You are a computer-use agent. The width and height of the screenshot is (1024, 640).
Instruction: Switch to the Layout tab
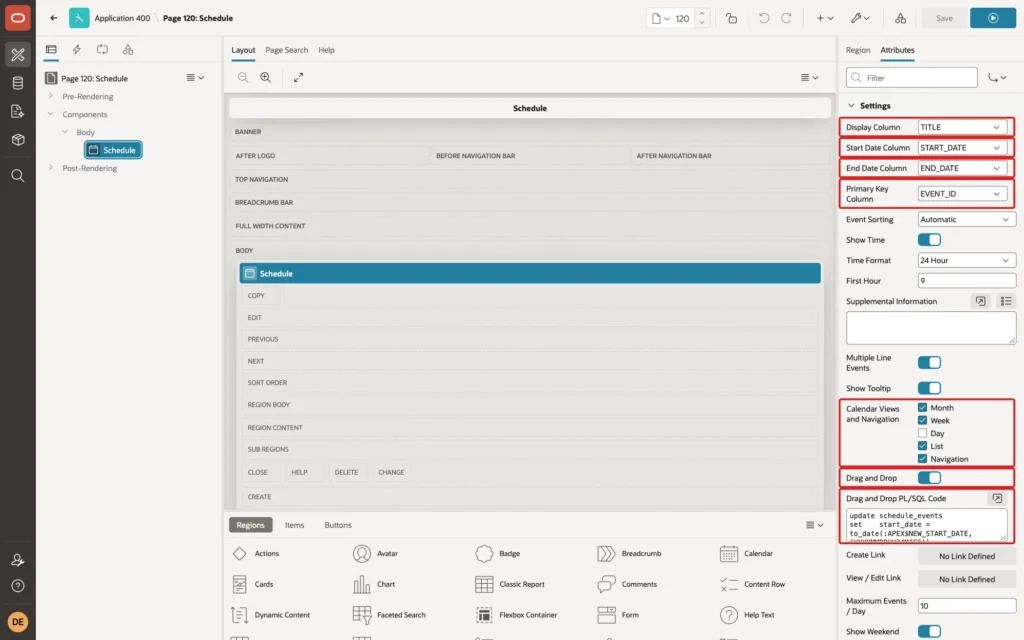(243, 50)
